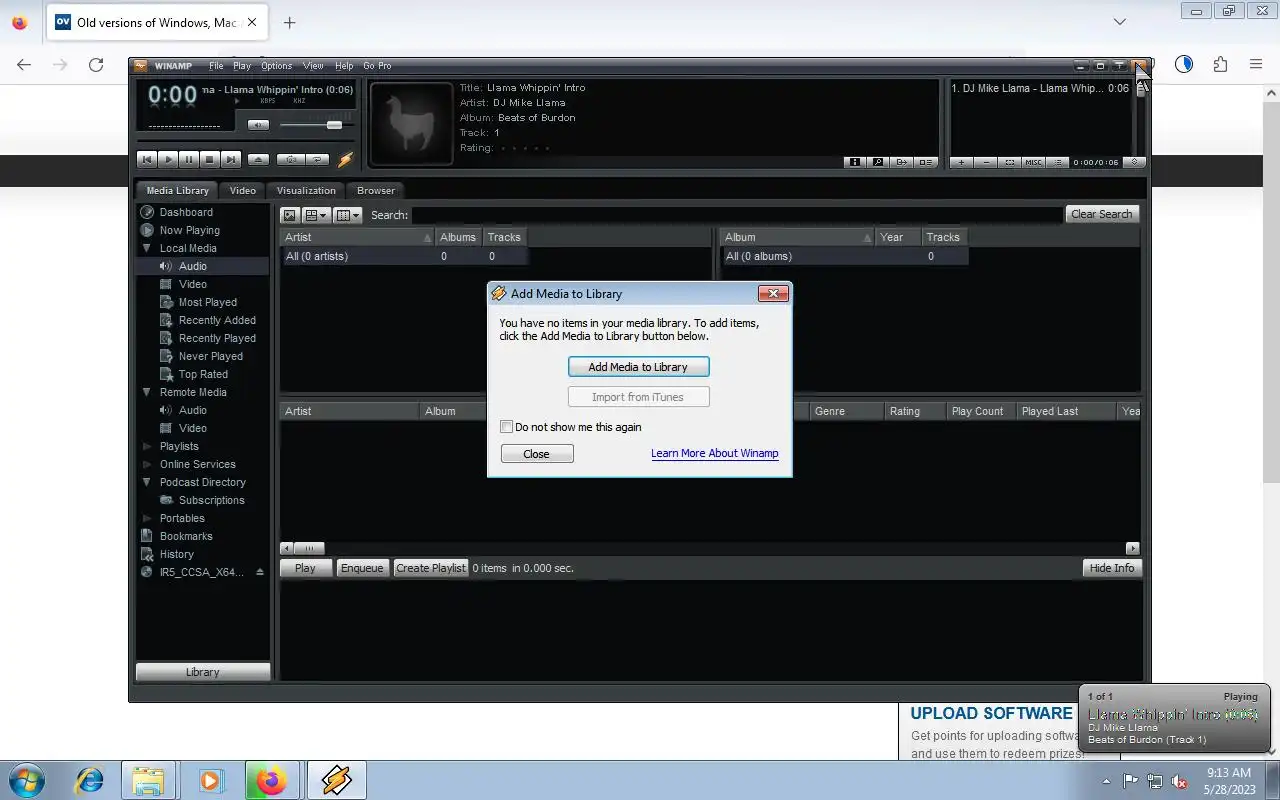Click the Hide Info button
The width and height of the screenshot is (1280, 800).
1112,568
